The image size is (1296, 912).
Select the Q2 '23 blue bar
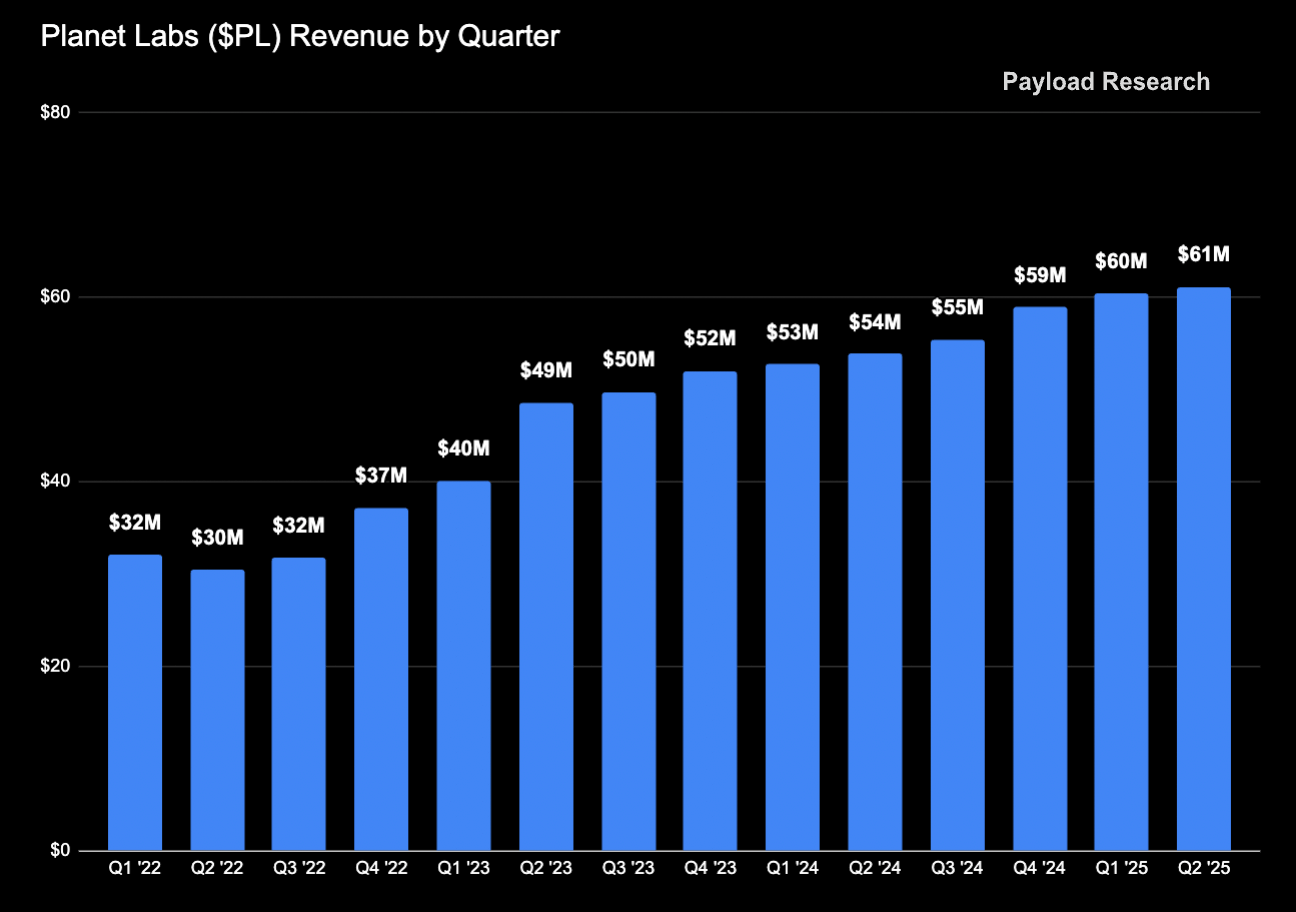click(546, 627)
